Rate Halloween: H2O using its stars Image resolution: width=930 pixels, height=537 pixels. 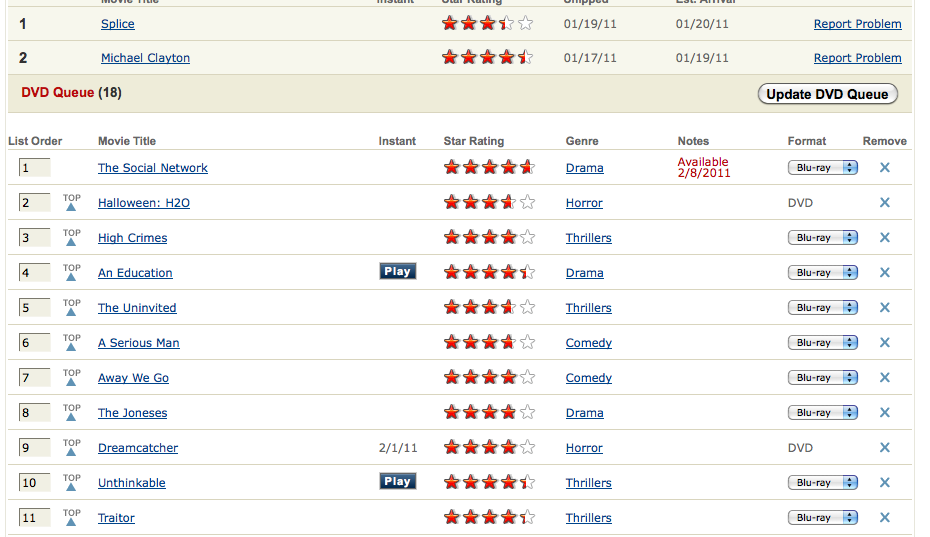[489, 203]
